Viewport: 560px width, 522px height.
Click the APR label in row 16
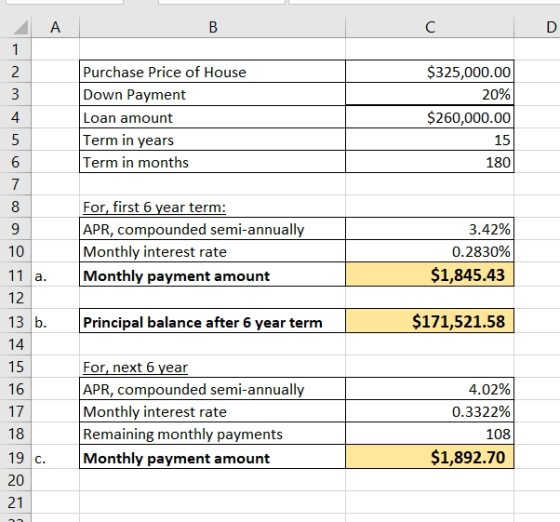coord(212,389)
